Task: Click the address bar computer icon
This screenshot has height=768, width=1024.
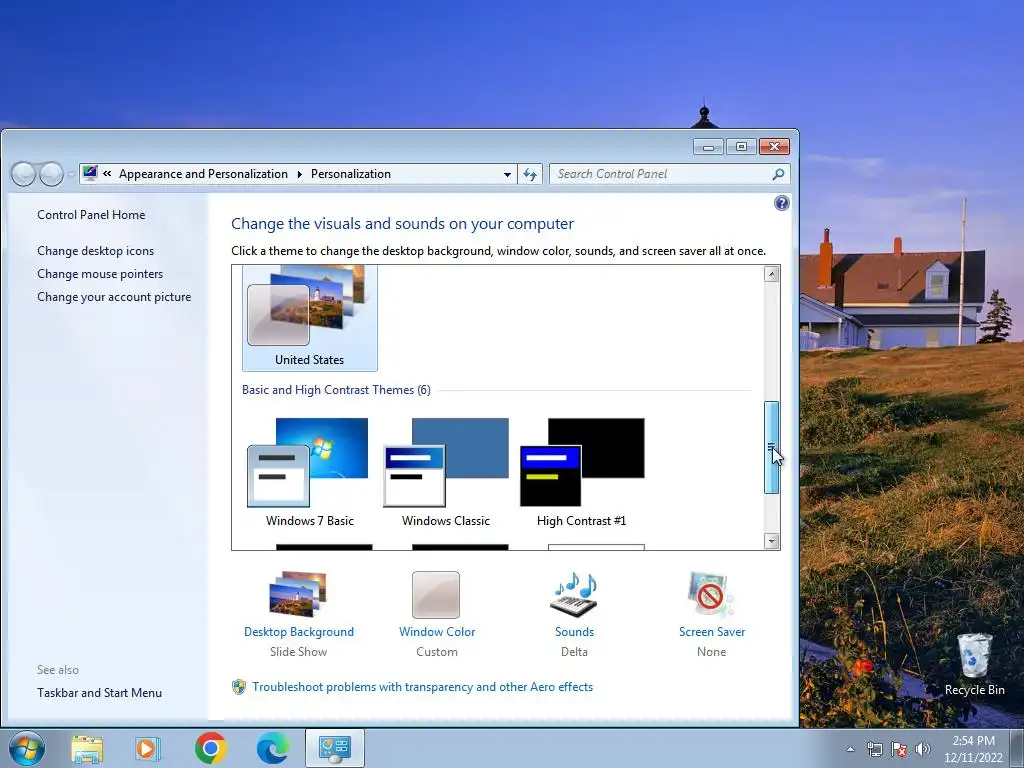Action: (x=90, y=173)
